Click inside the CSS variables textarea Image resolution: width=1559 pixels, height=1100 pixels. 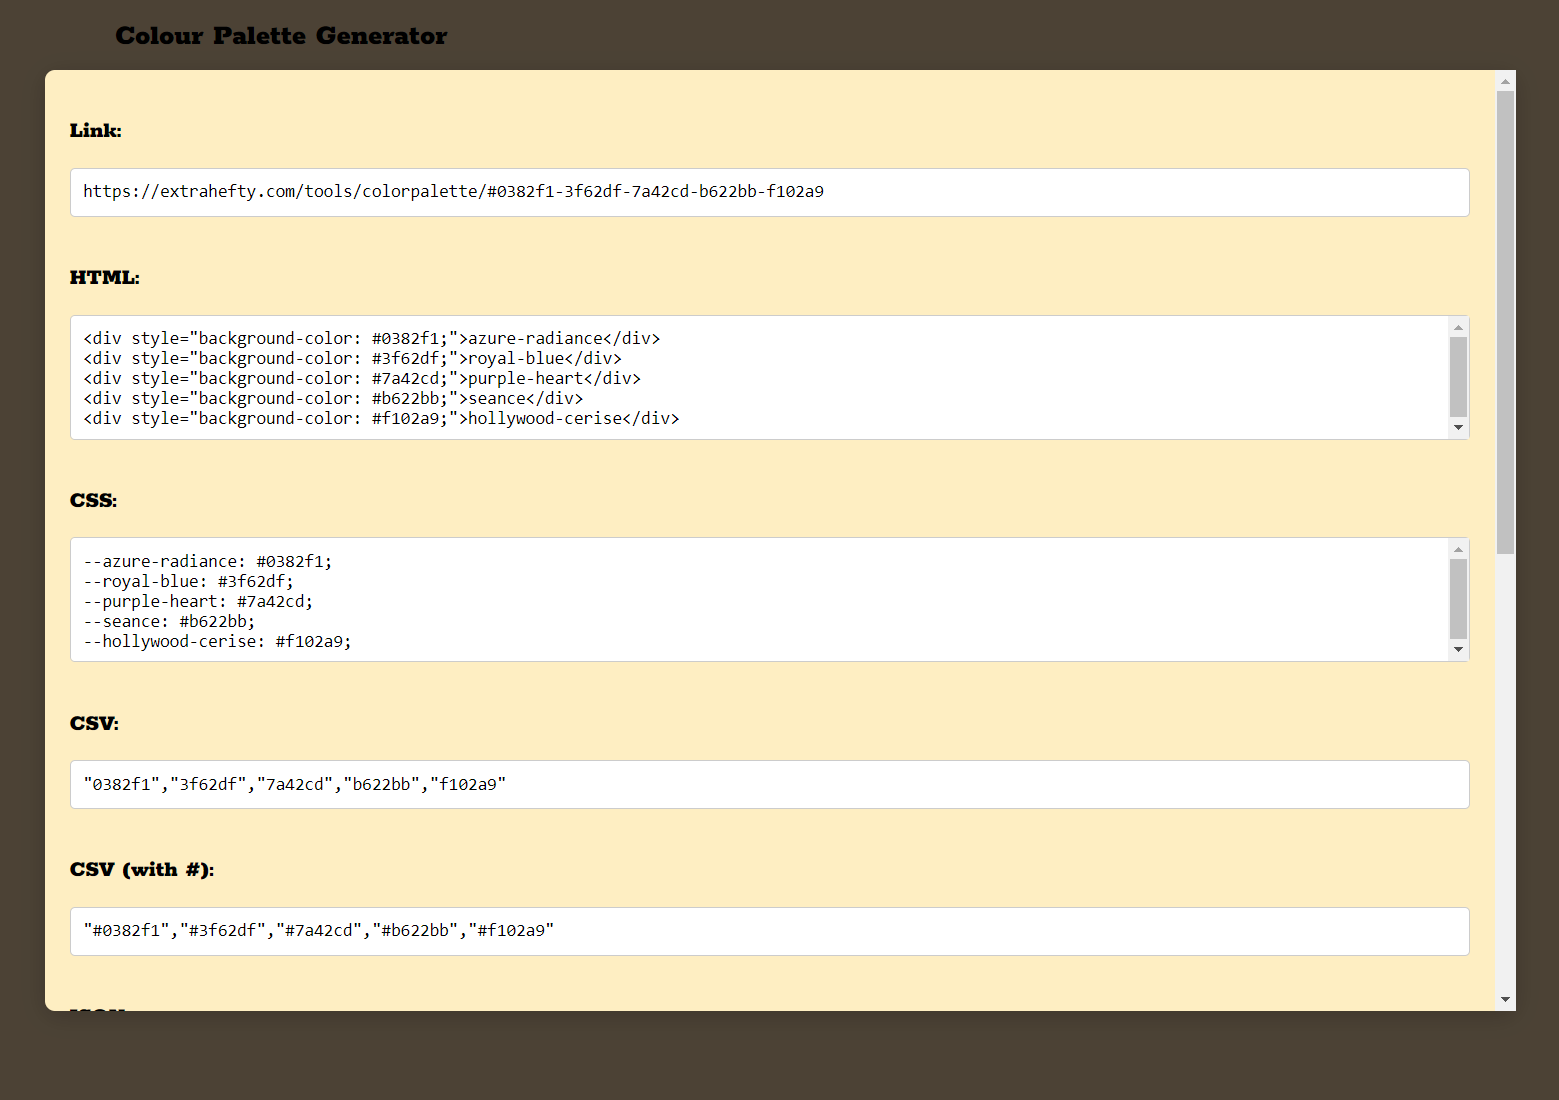tap(769, 600)
